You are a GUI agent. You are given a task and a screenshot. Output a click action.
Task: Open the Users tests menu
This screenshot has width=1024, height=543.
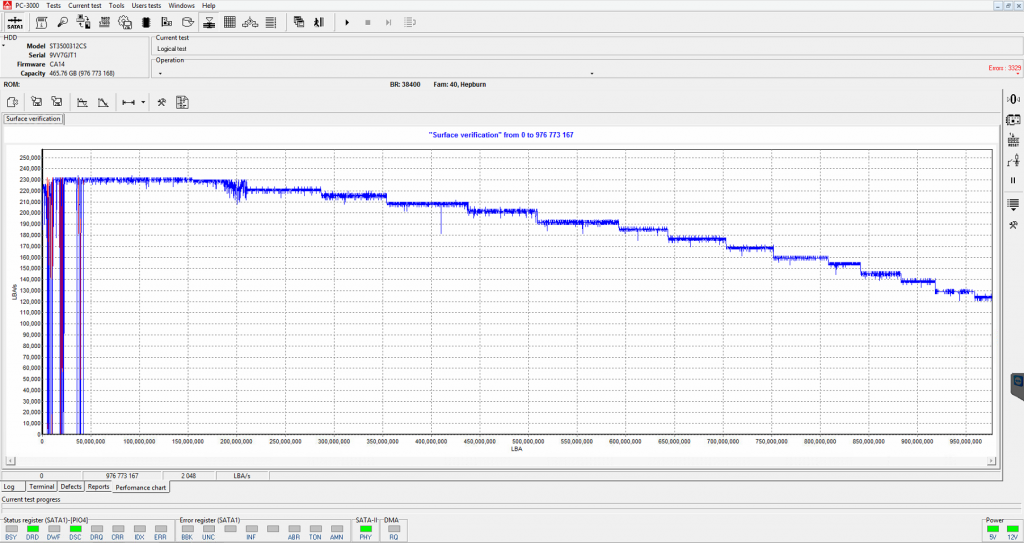click(x=147, y=5)
